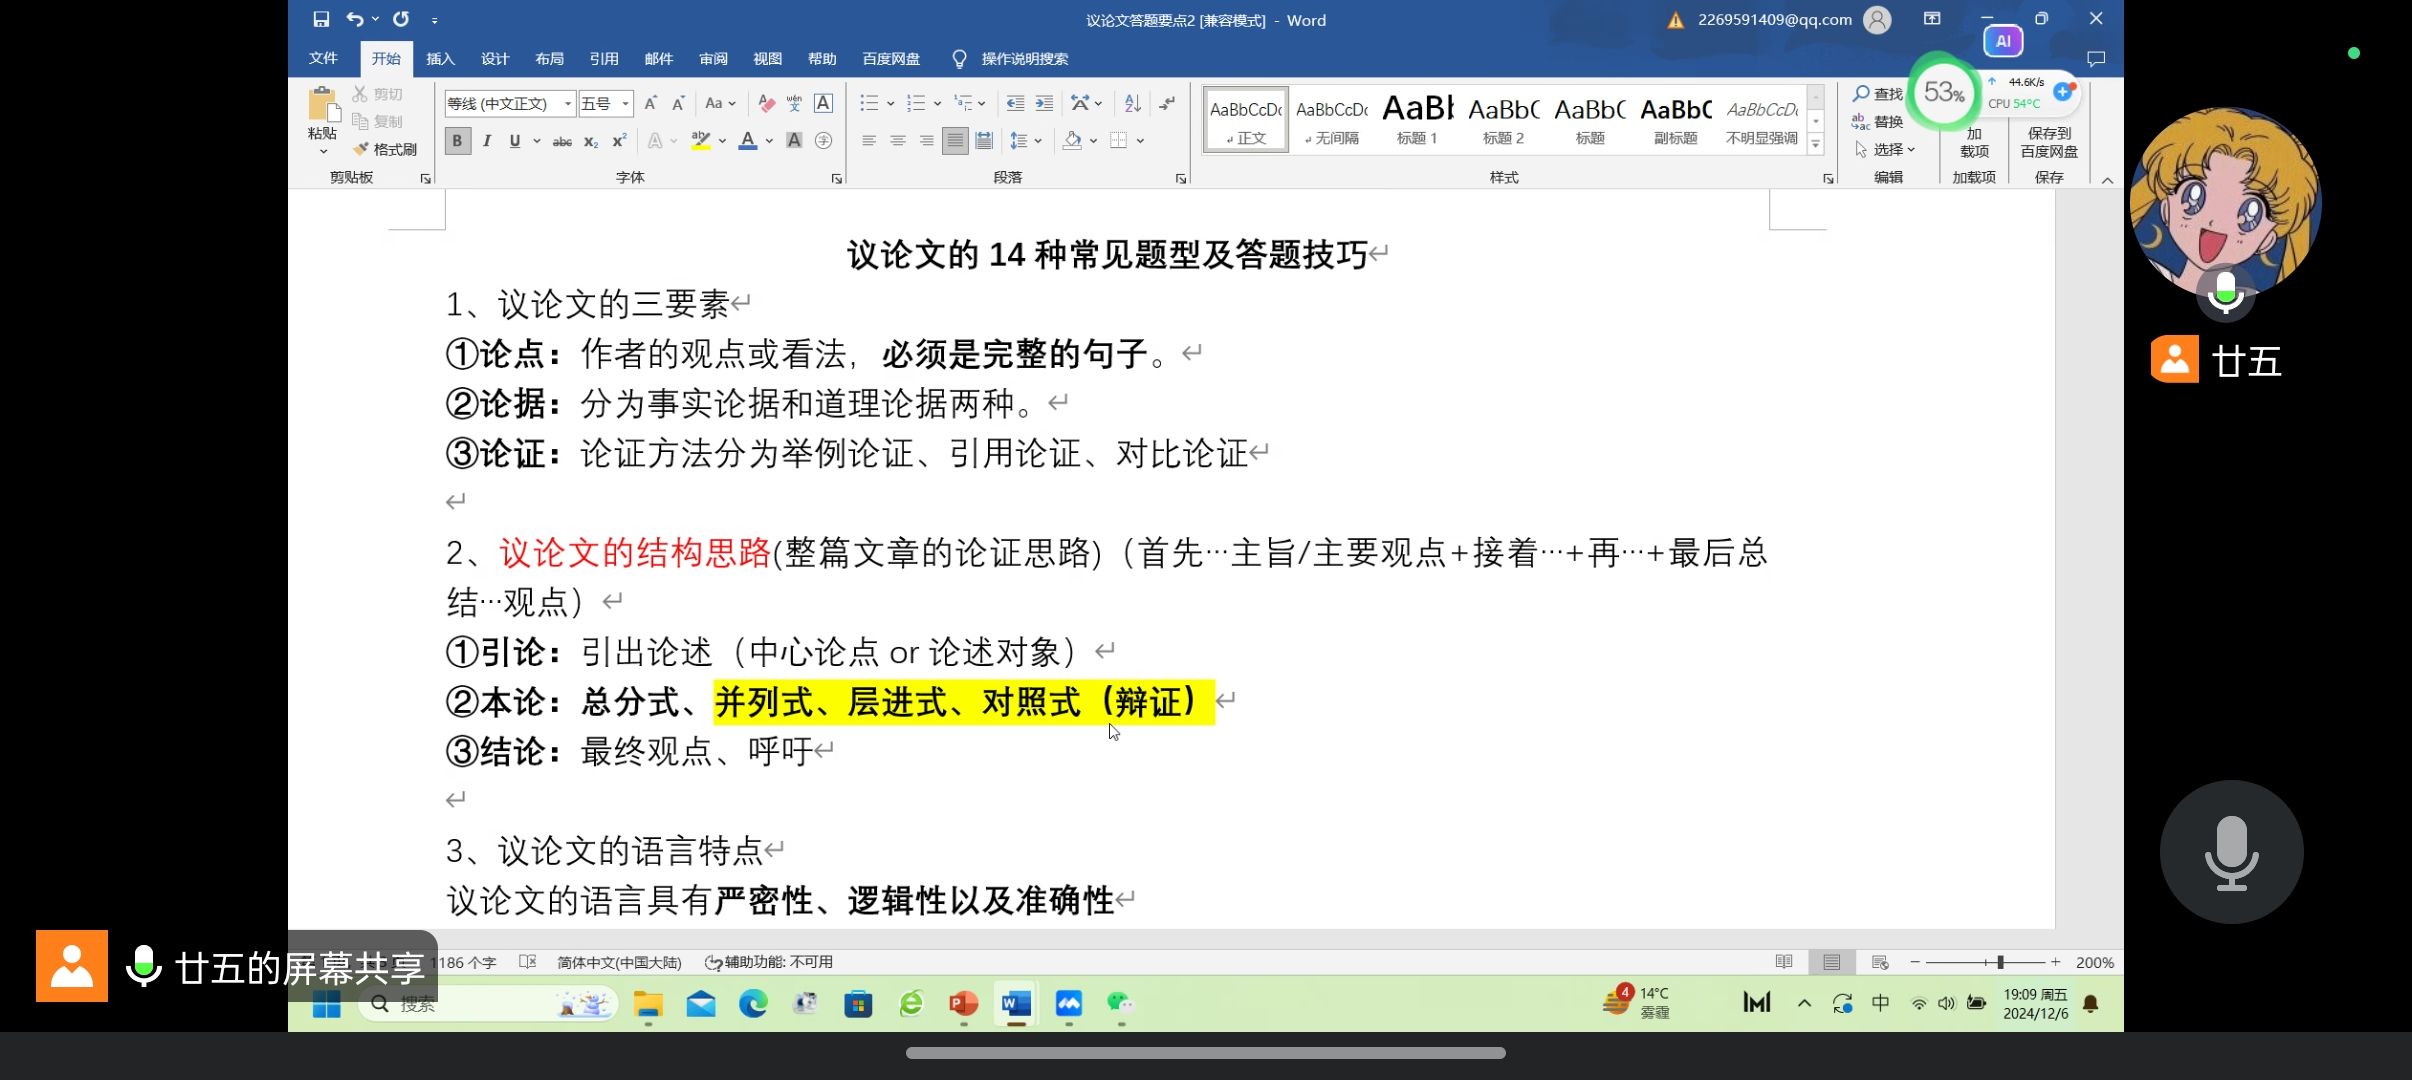2412x1080 pixels.
Task: Open Microsoft Edge from the taskbar
Action: pos(753,1003)
